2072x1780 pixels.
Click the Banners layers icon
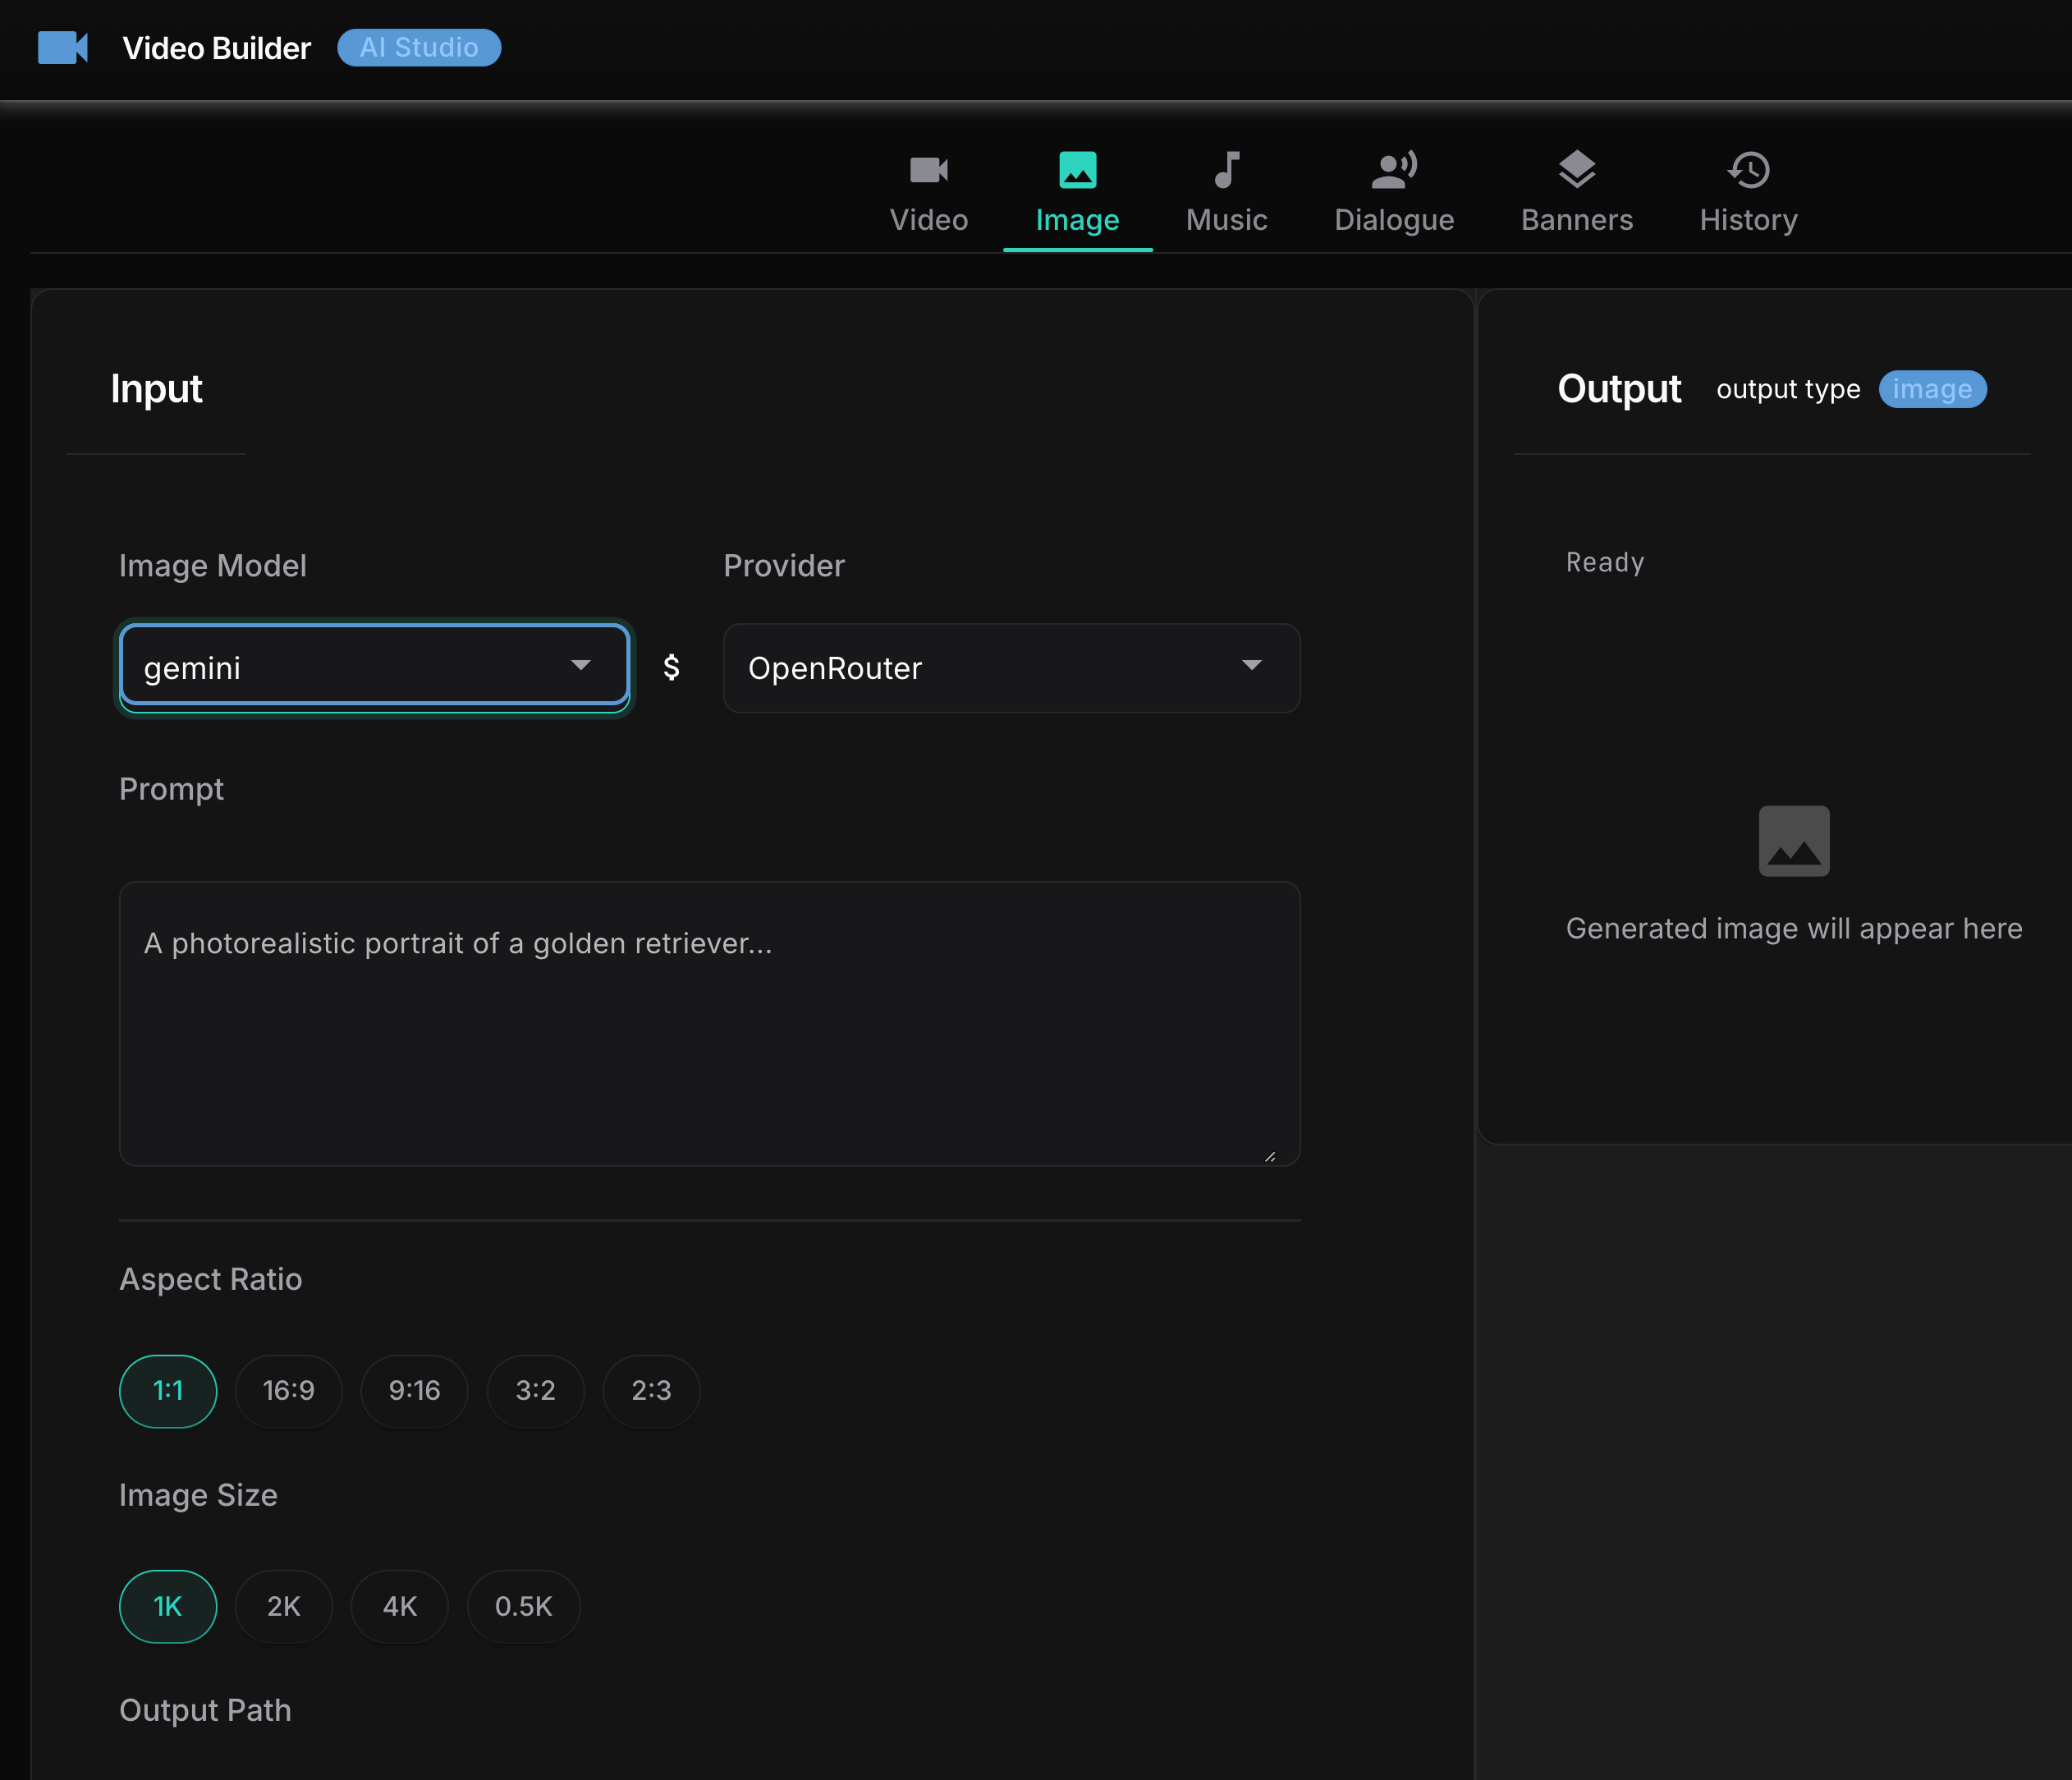1576,170
